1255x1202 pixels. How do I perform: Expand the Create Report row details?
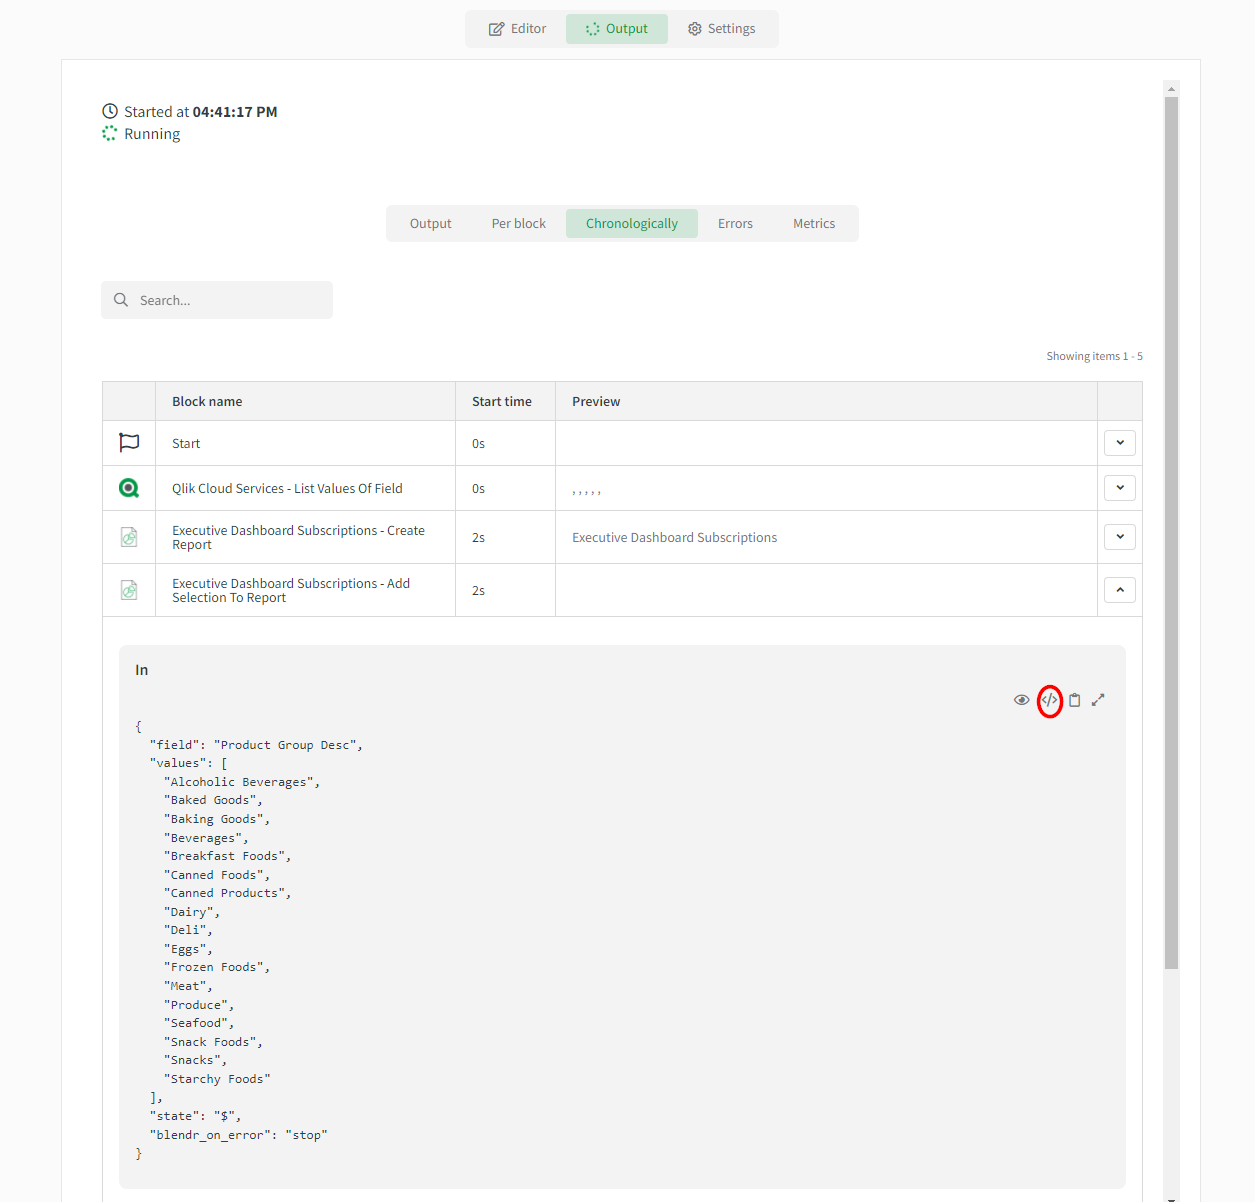click(x=1120, y=537)
